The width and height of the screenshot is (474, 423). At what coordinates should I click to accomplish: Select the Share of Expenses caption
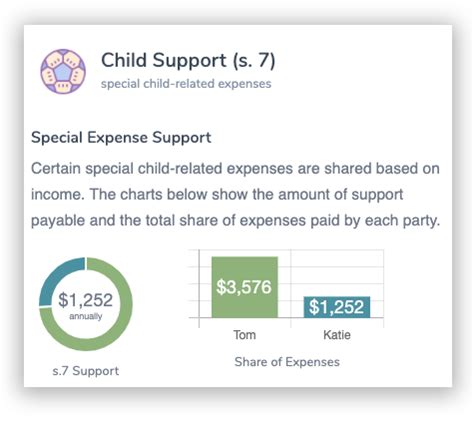point(287,362)
